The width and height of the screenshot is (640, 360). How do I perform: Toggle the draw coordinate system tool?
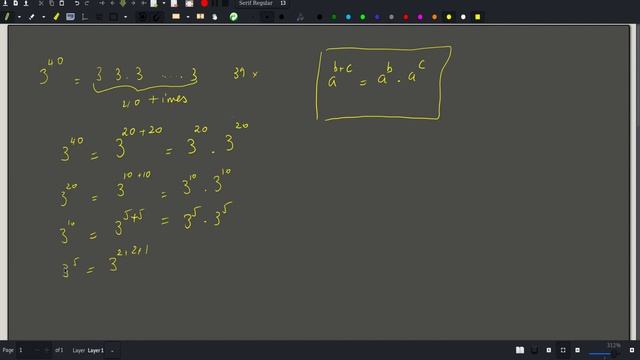point(84,17)
